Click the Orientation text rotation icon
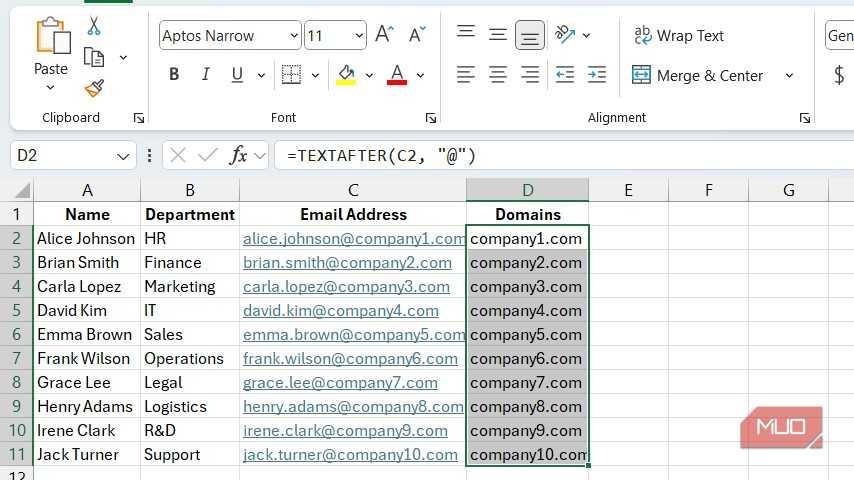854x480 pixels. tap(565, 35)
